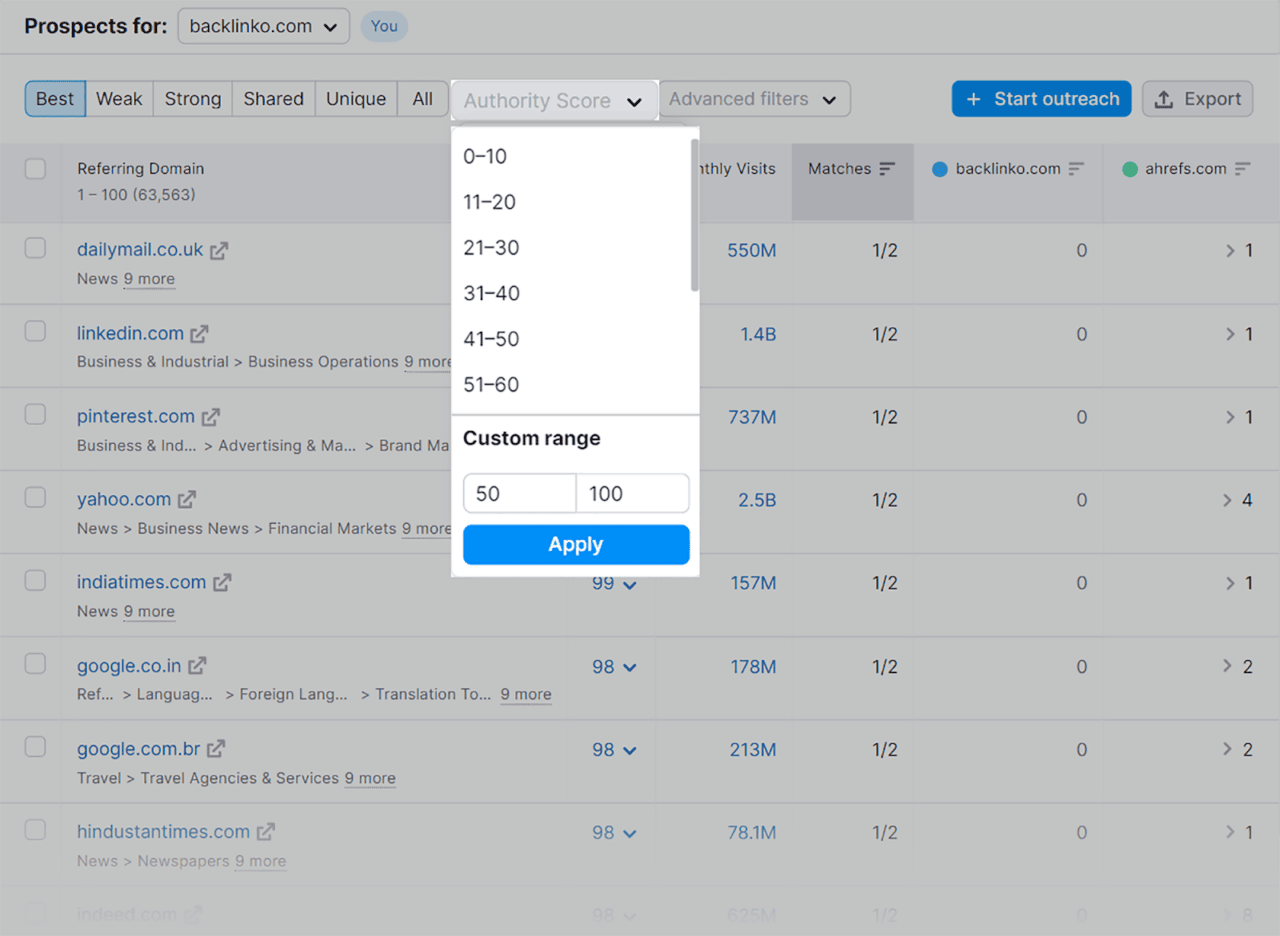
Task: Click the external link icon beside pinterest.com
Action: pos(211,415)
